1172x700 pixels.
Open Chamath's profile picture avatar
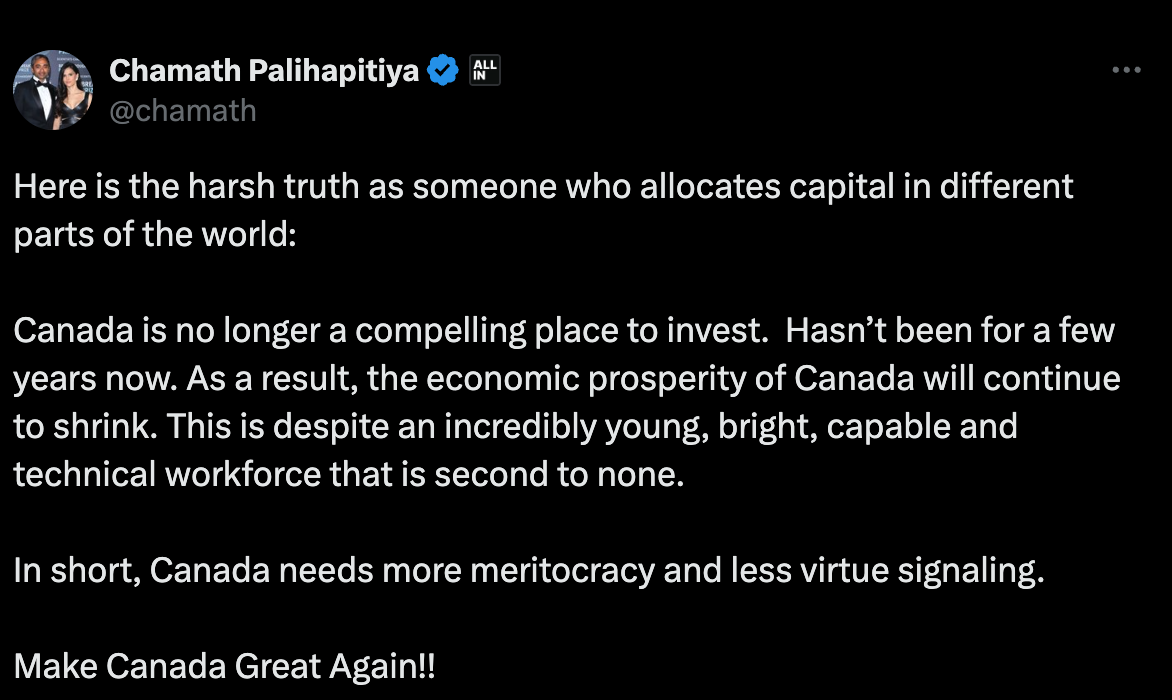53,90
